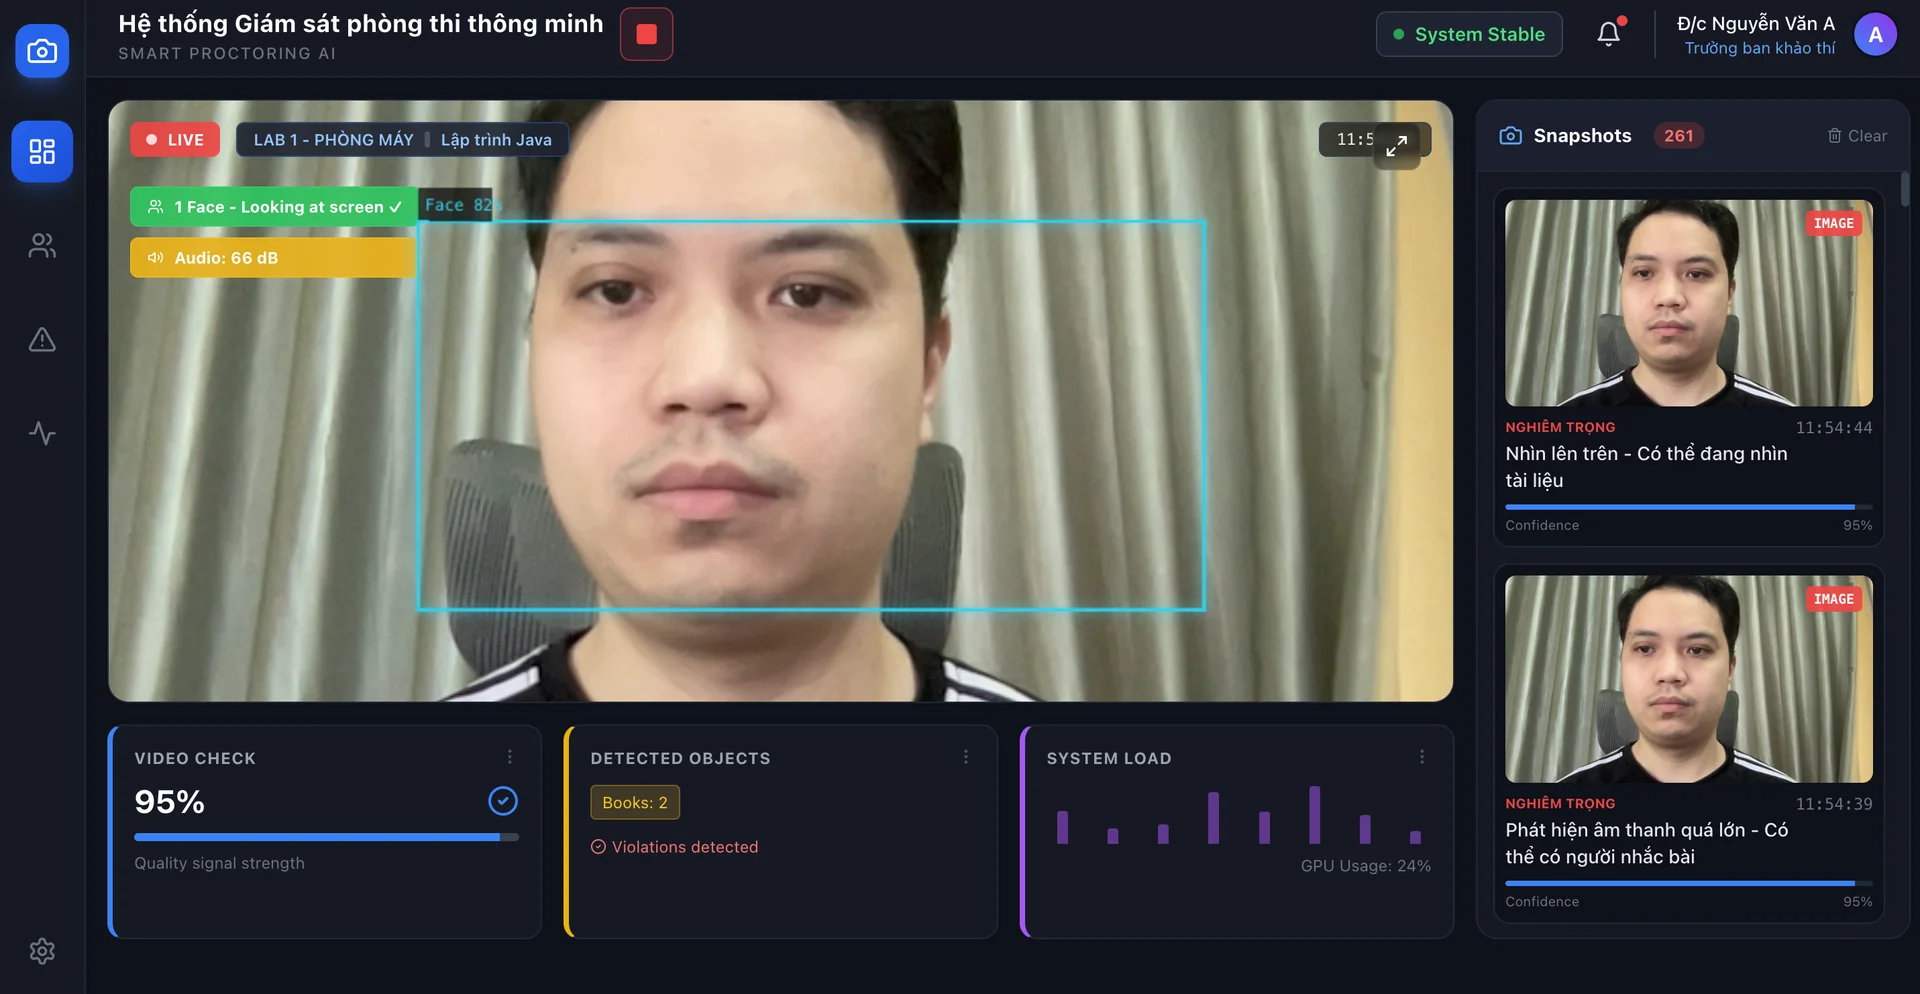Open the activity monitor icon in the sidebar
The width and height of the screenshot is (1920, 994).
pos(41,434)
